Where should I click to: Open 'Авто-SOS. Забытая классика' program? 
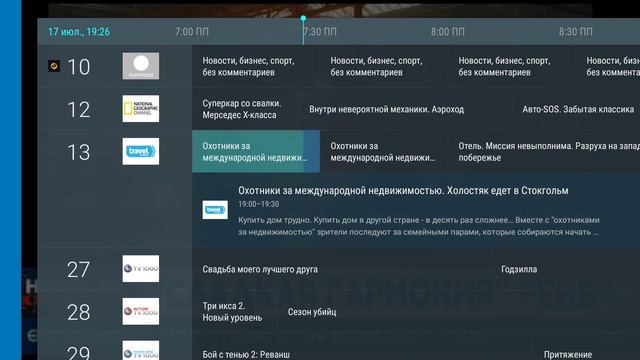[576, 109]
